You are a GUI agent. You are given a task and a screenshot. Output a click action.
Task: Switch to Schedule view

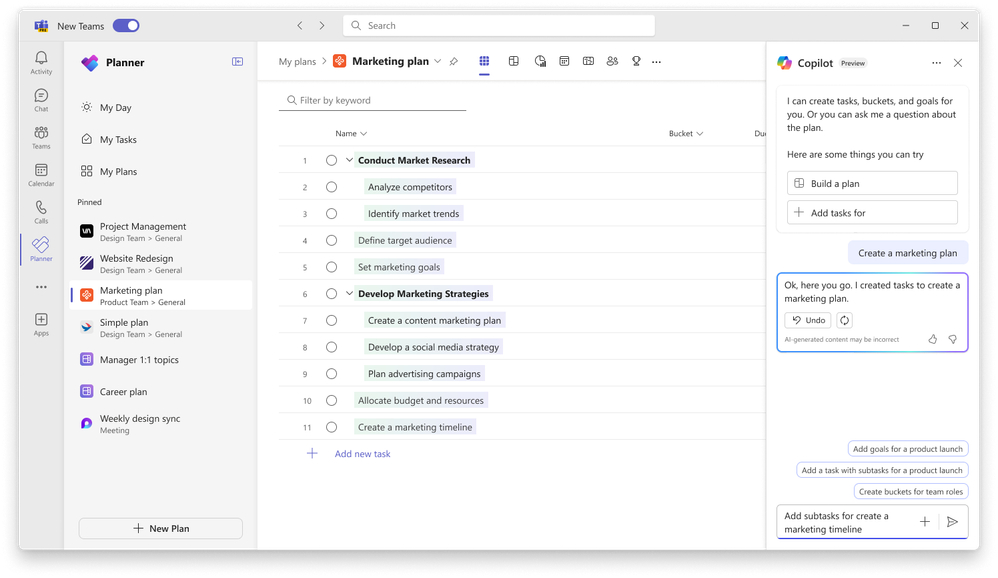564,61
